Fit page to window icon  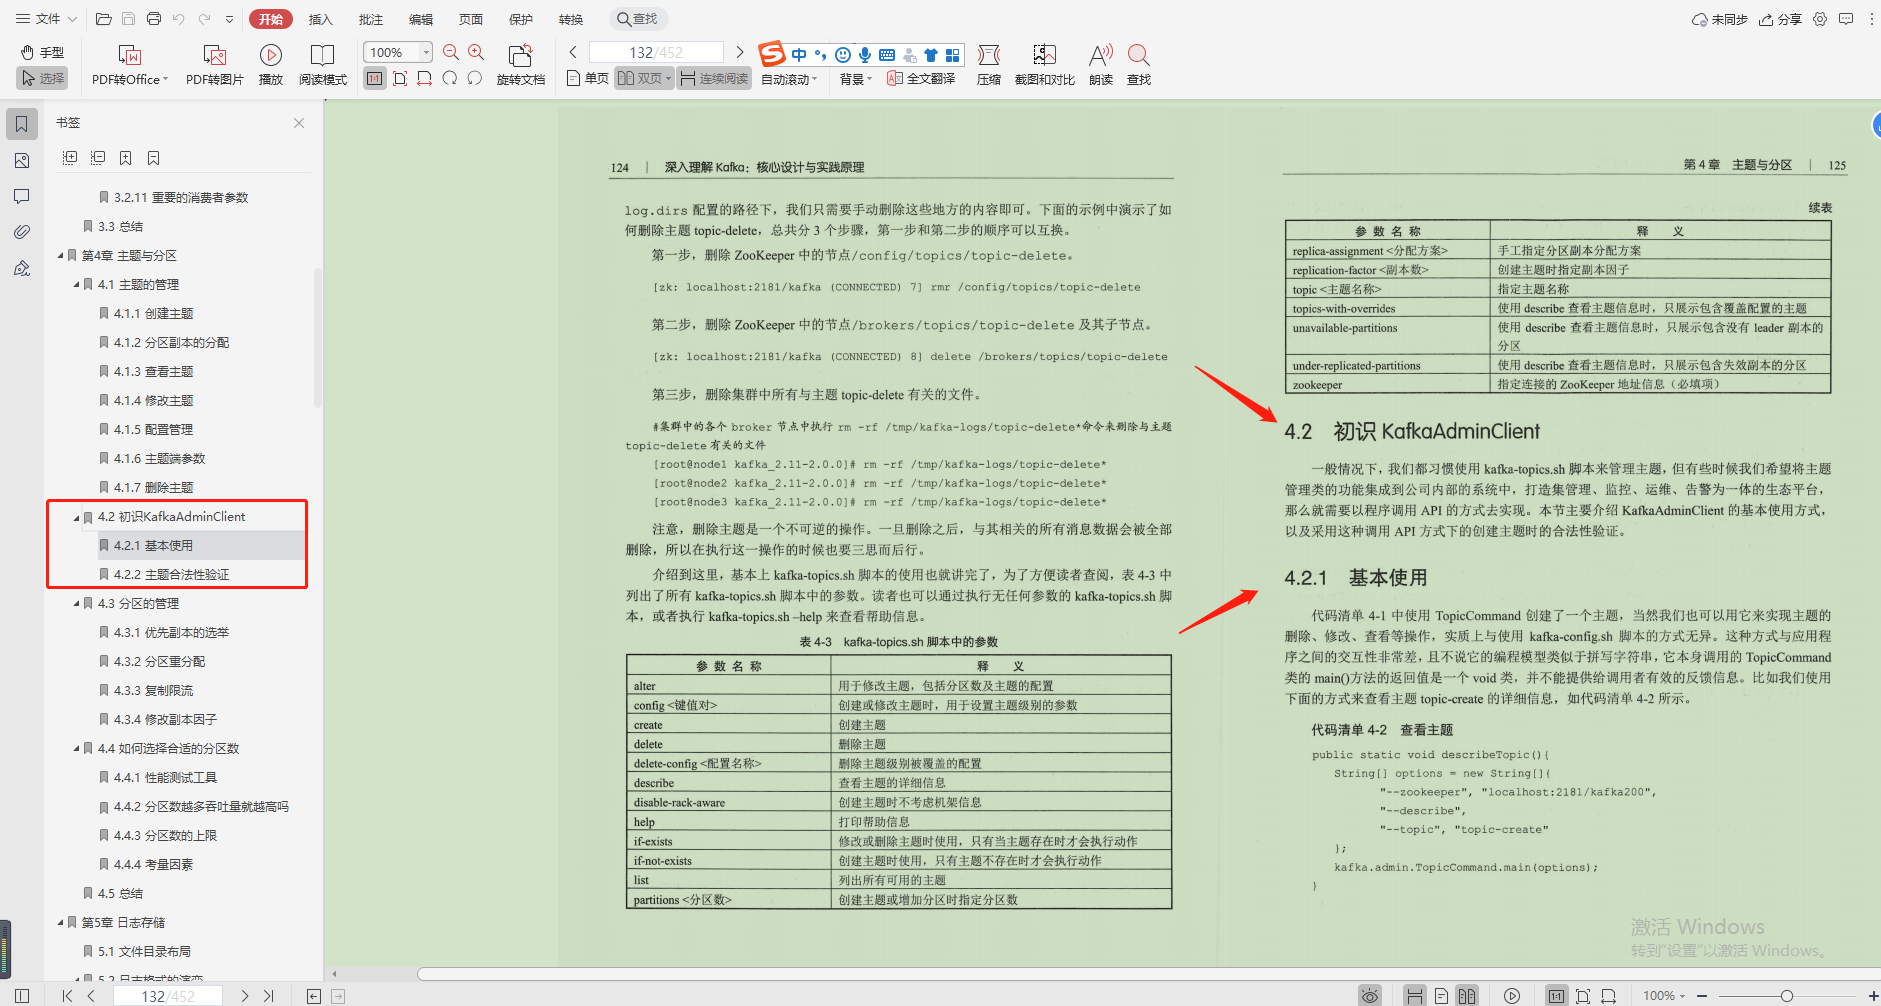[400, 78]
